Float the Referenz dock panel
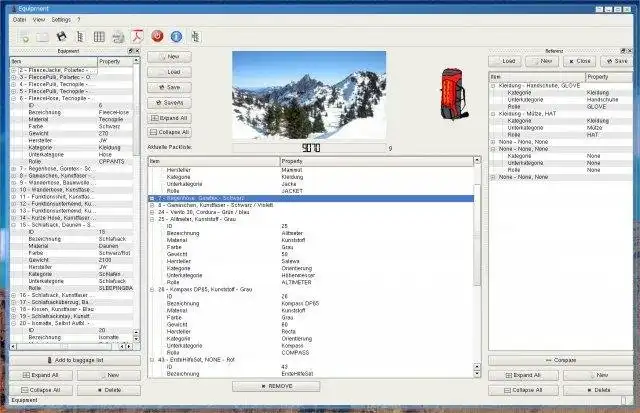This screenshot has width=640, height=413. pos(623,51)
